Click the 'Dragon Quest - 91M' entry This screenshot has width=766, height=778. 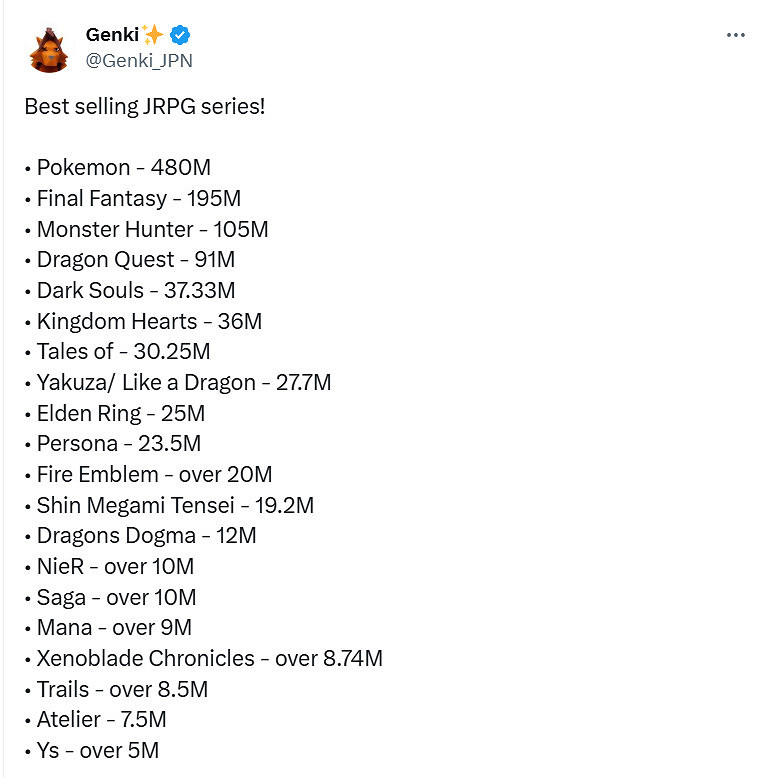click(135, 260)
